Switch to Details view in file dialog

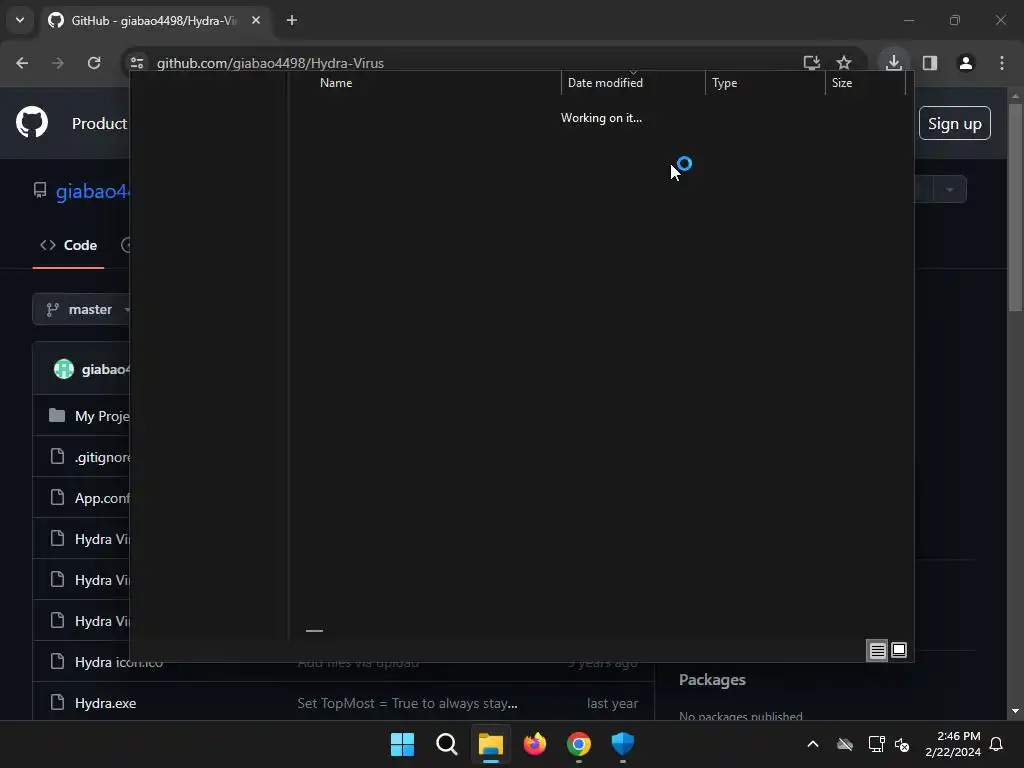coord(877,650)
